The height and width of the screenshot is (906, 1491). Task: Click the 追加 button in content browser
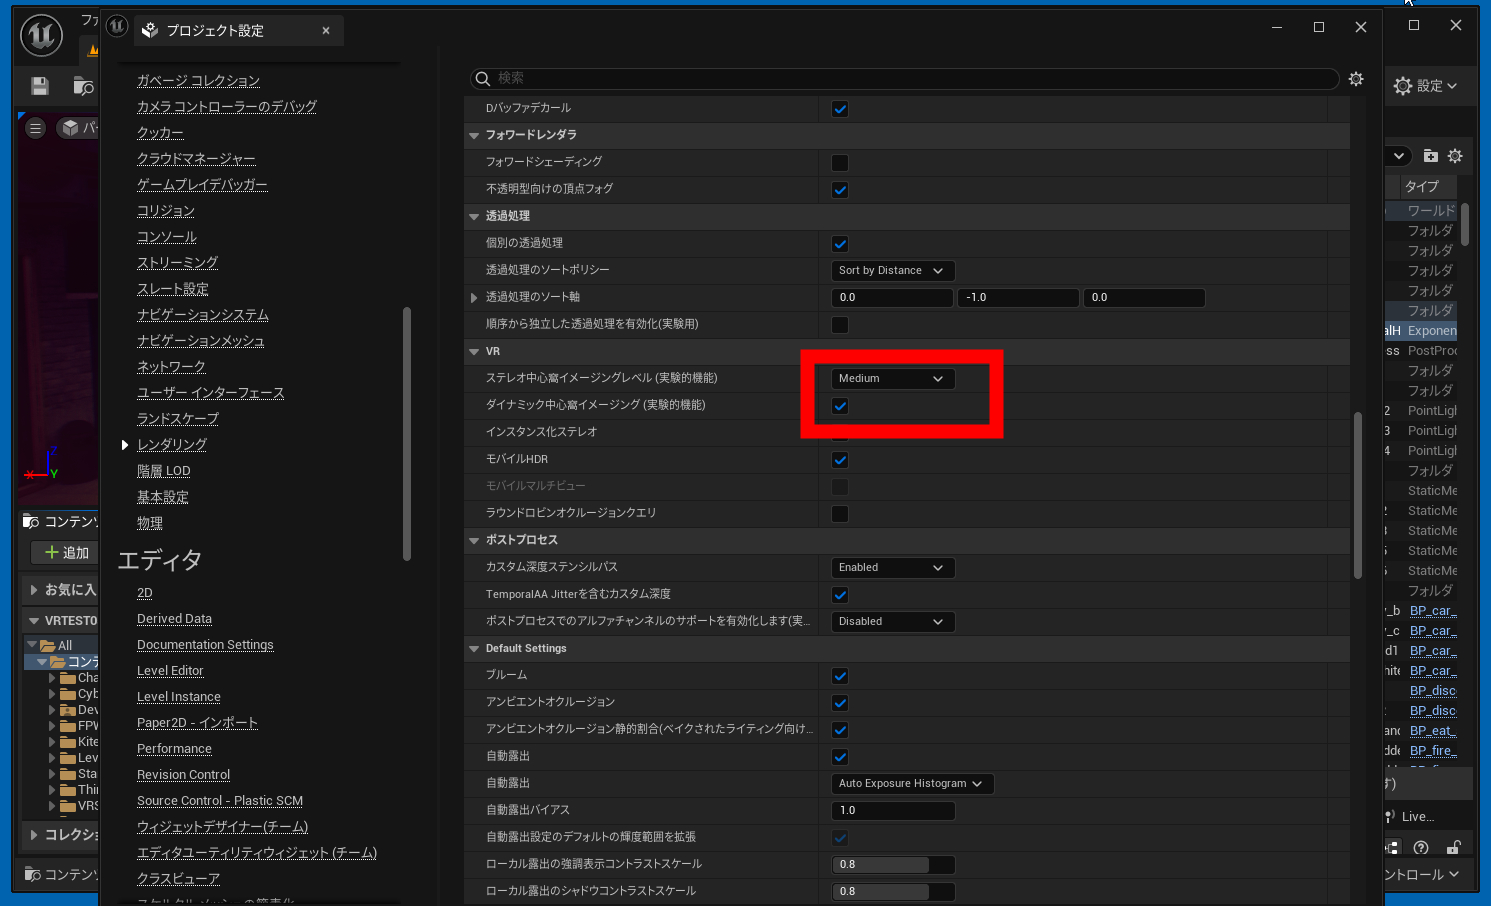pos(66,553)
